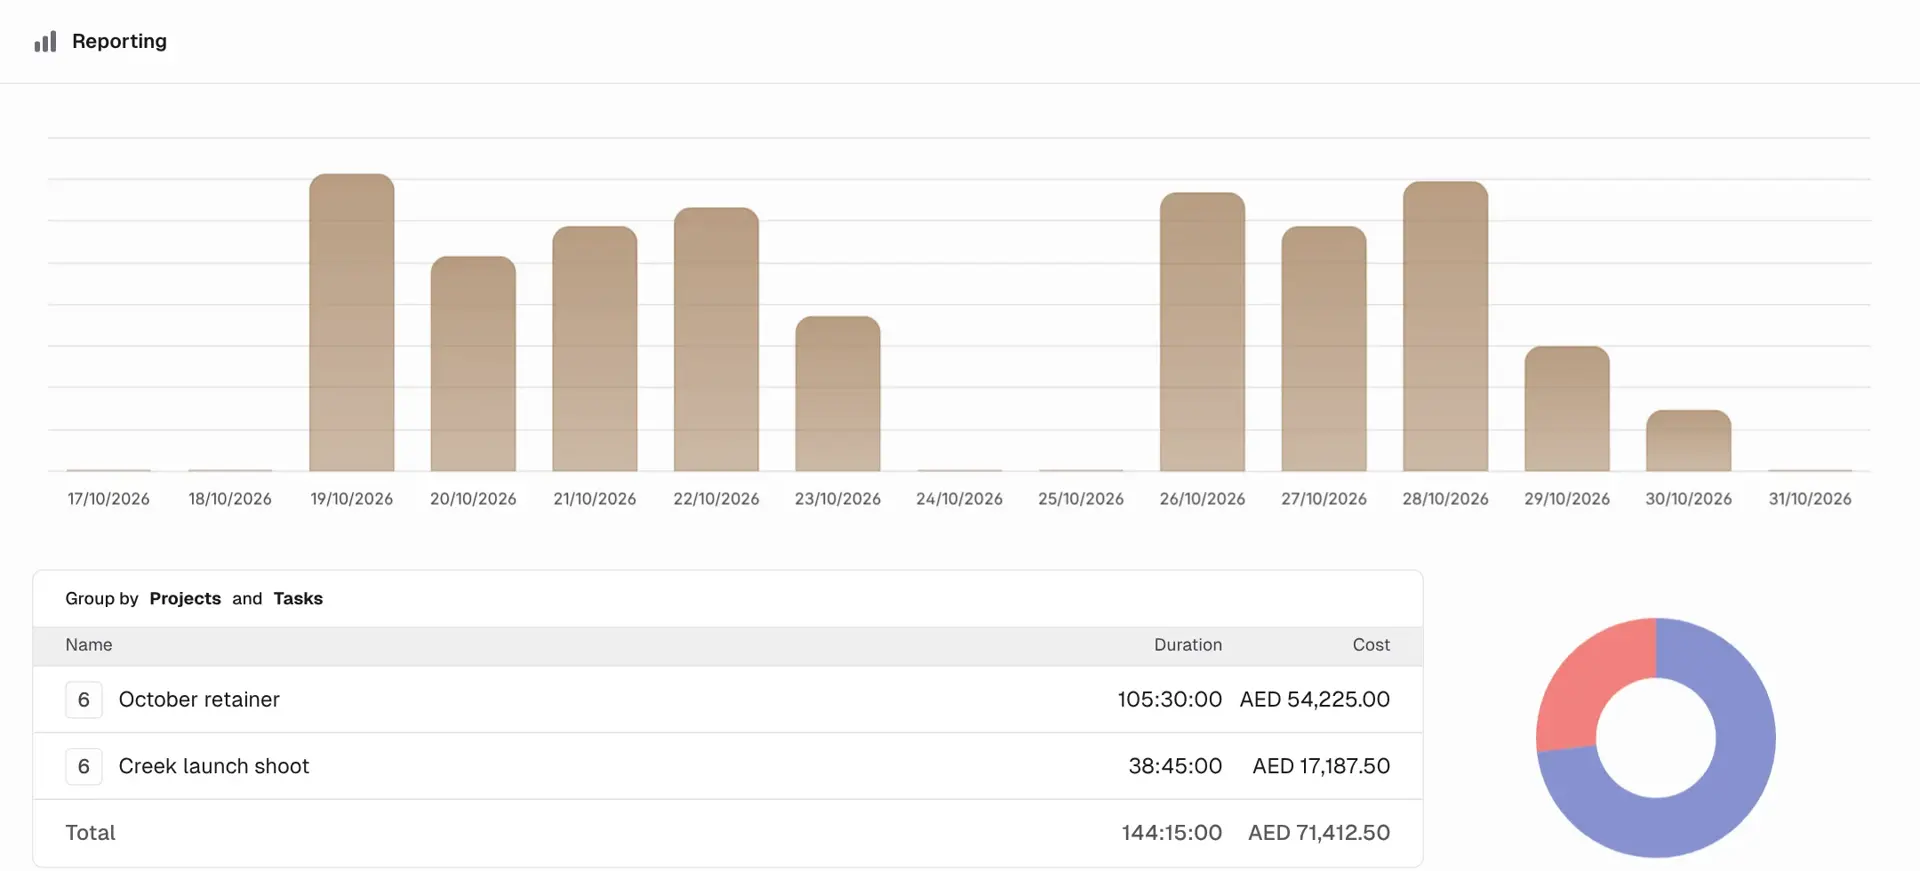Click the Total row label
The height and width of the screenshot is (871, 1920).
pos(90,832)
